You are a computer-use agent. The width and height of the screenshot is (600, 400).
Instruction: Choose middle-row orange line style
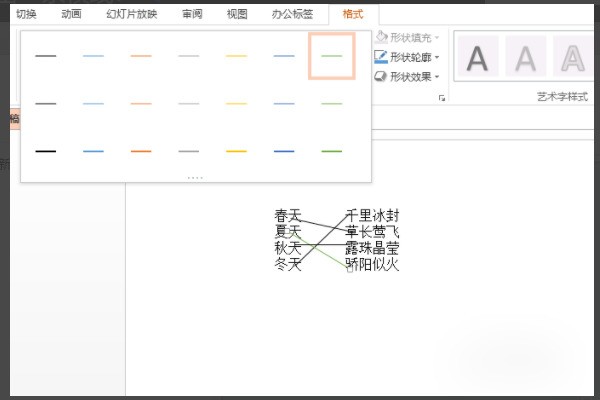click(141, 104)
